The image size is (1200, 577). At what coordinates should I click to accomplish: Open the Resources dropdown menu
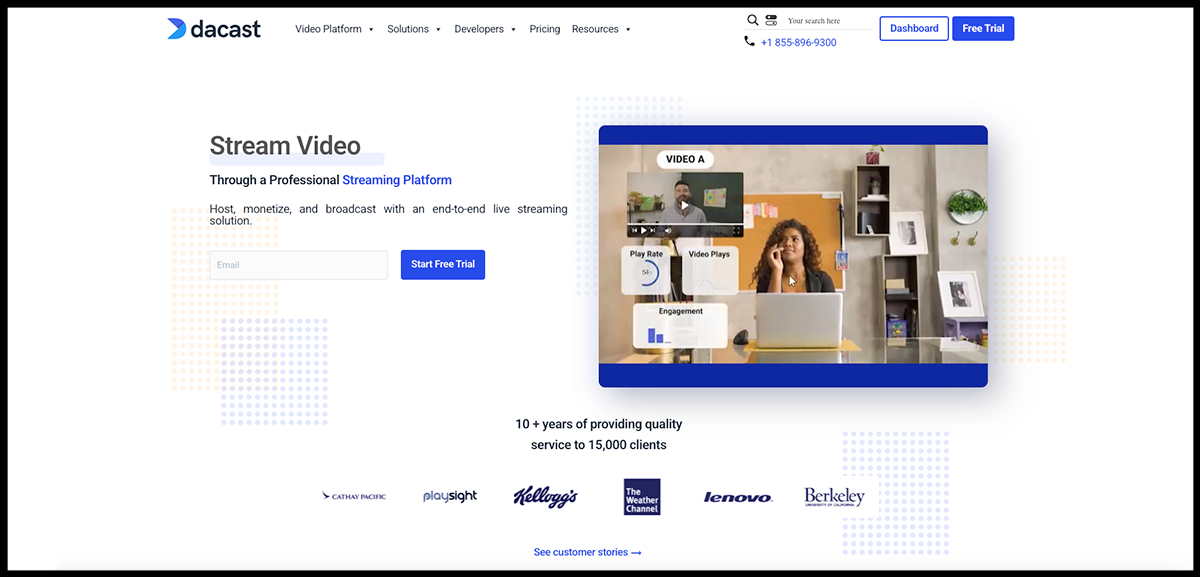tap(601, 29)
